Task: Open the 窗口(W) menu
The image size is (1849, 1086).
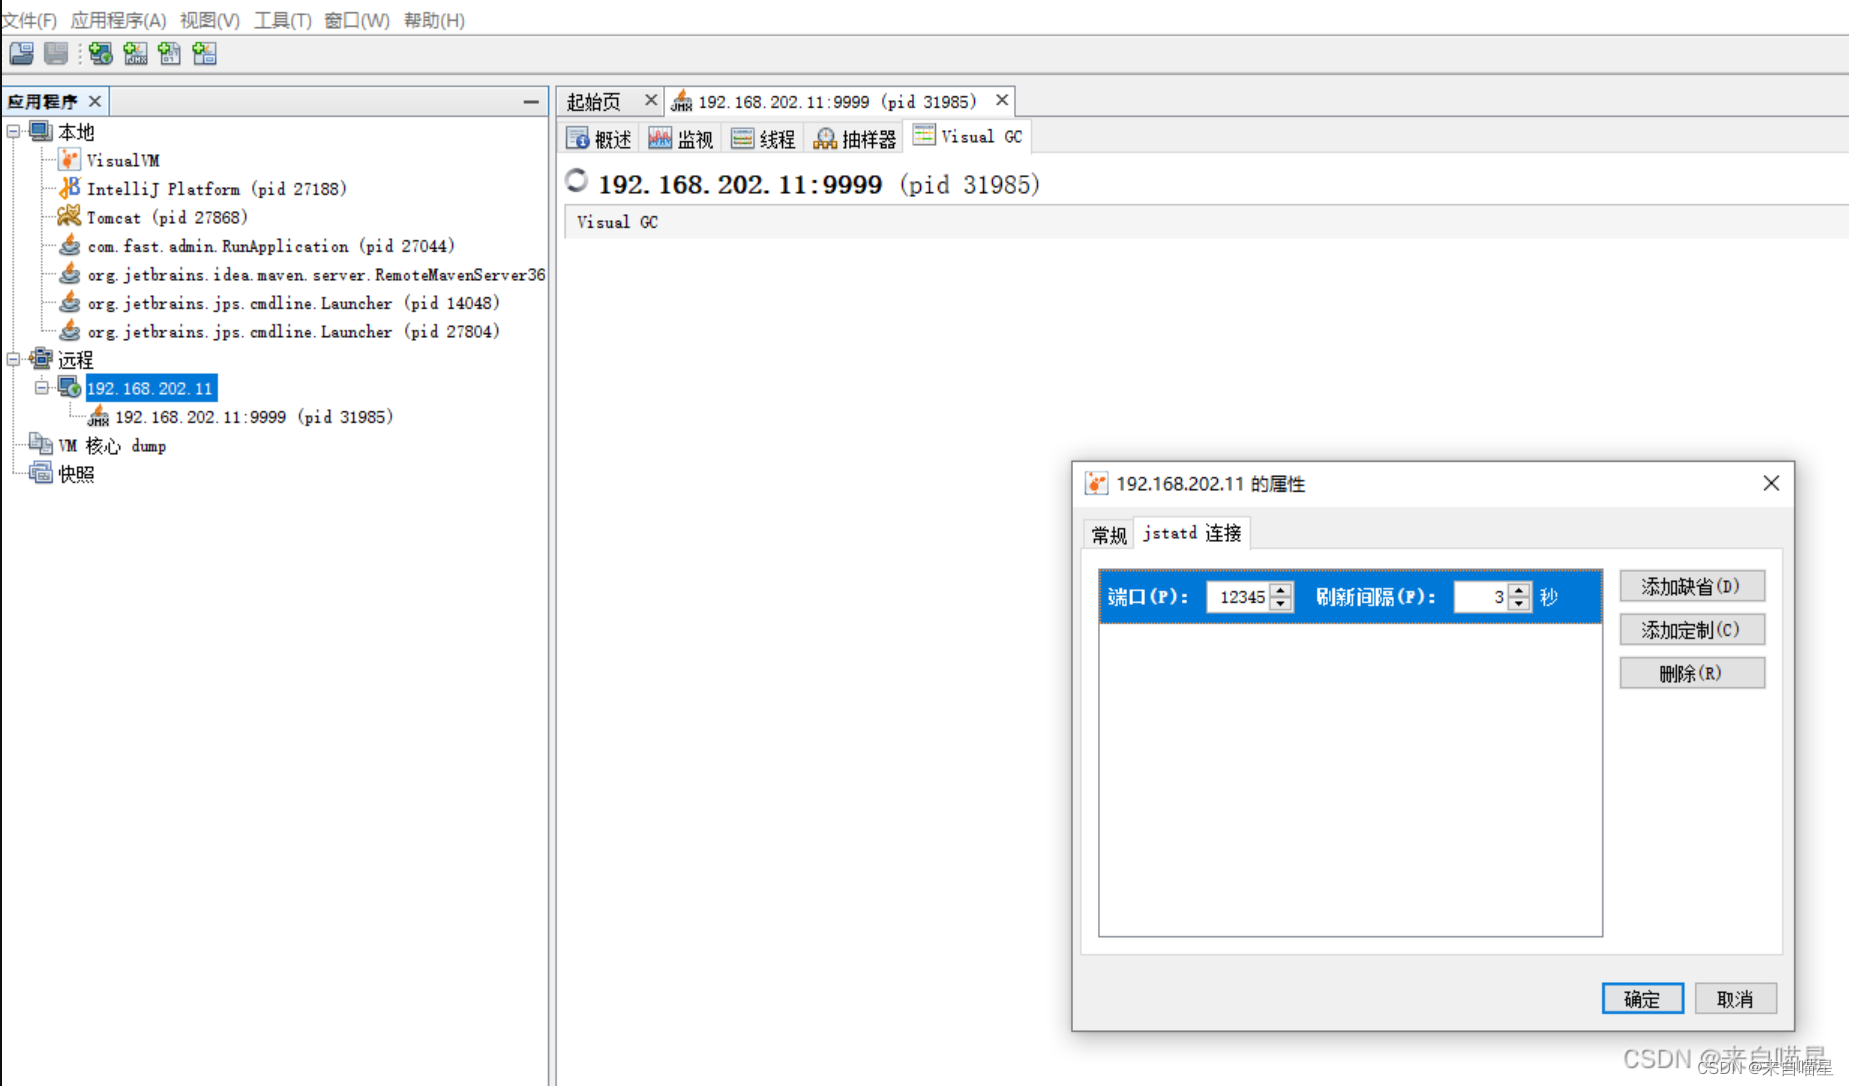Action: click(x=357, y=20)
